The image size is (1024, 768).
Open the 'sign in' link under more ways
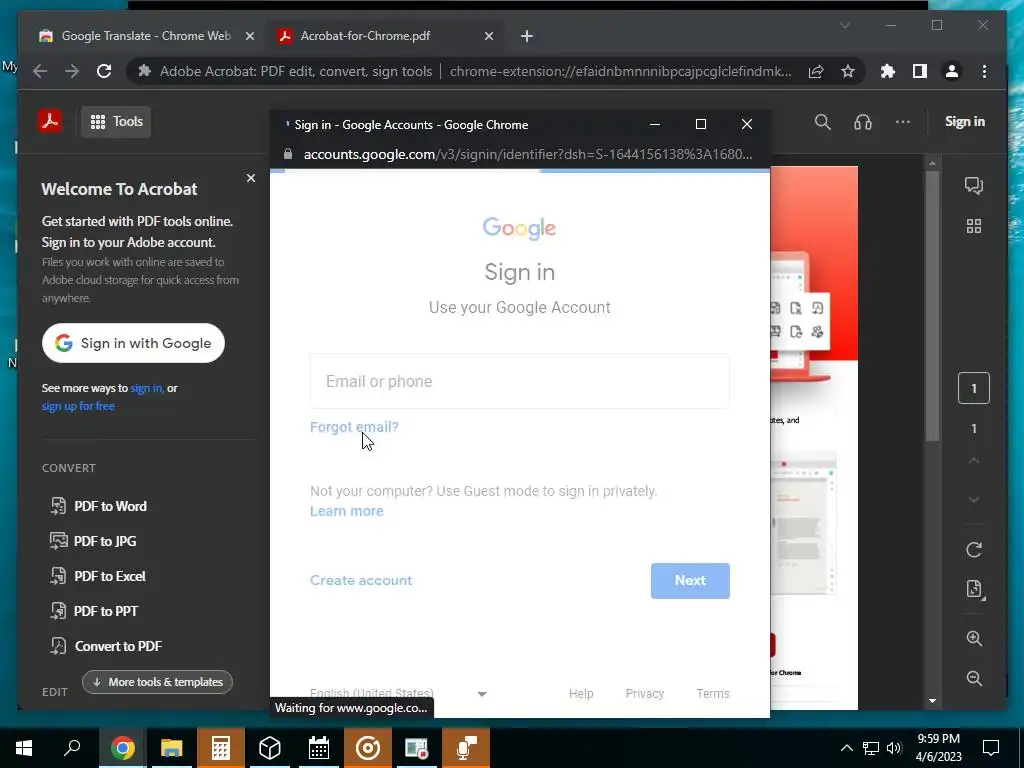coord(147,388)
